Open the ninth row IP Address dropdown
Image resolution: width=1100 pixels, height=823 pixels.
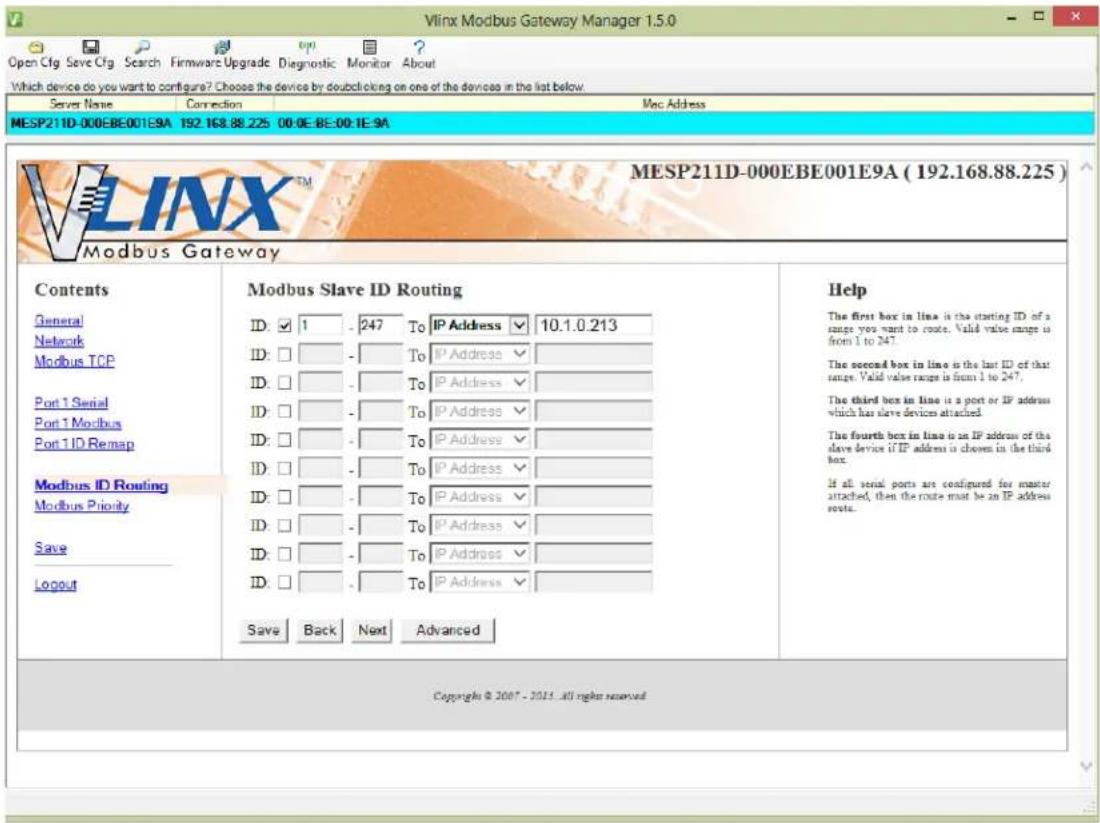(479, 554)
